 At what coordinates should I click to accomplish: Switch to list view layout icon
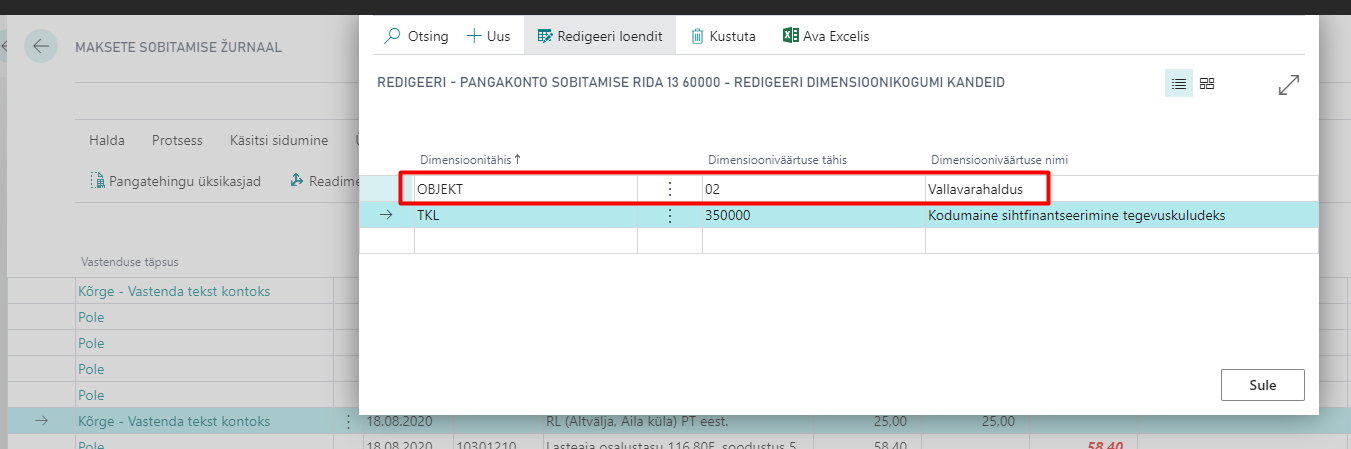point(1178,84)
